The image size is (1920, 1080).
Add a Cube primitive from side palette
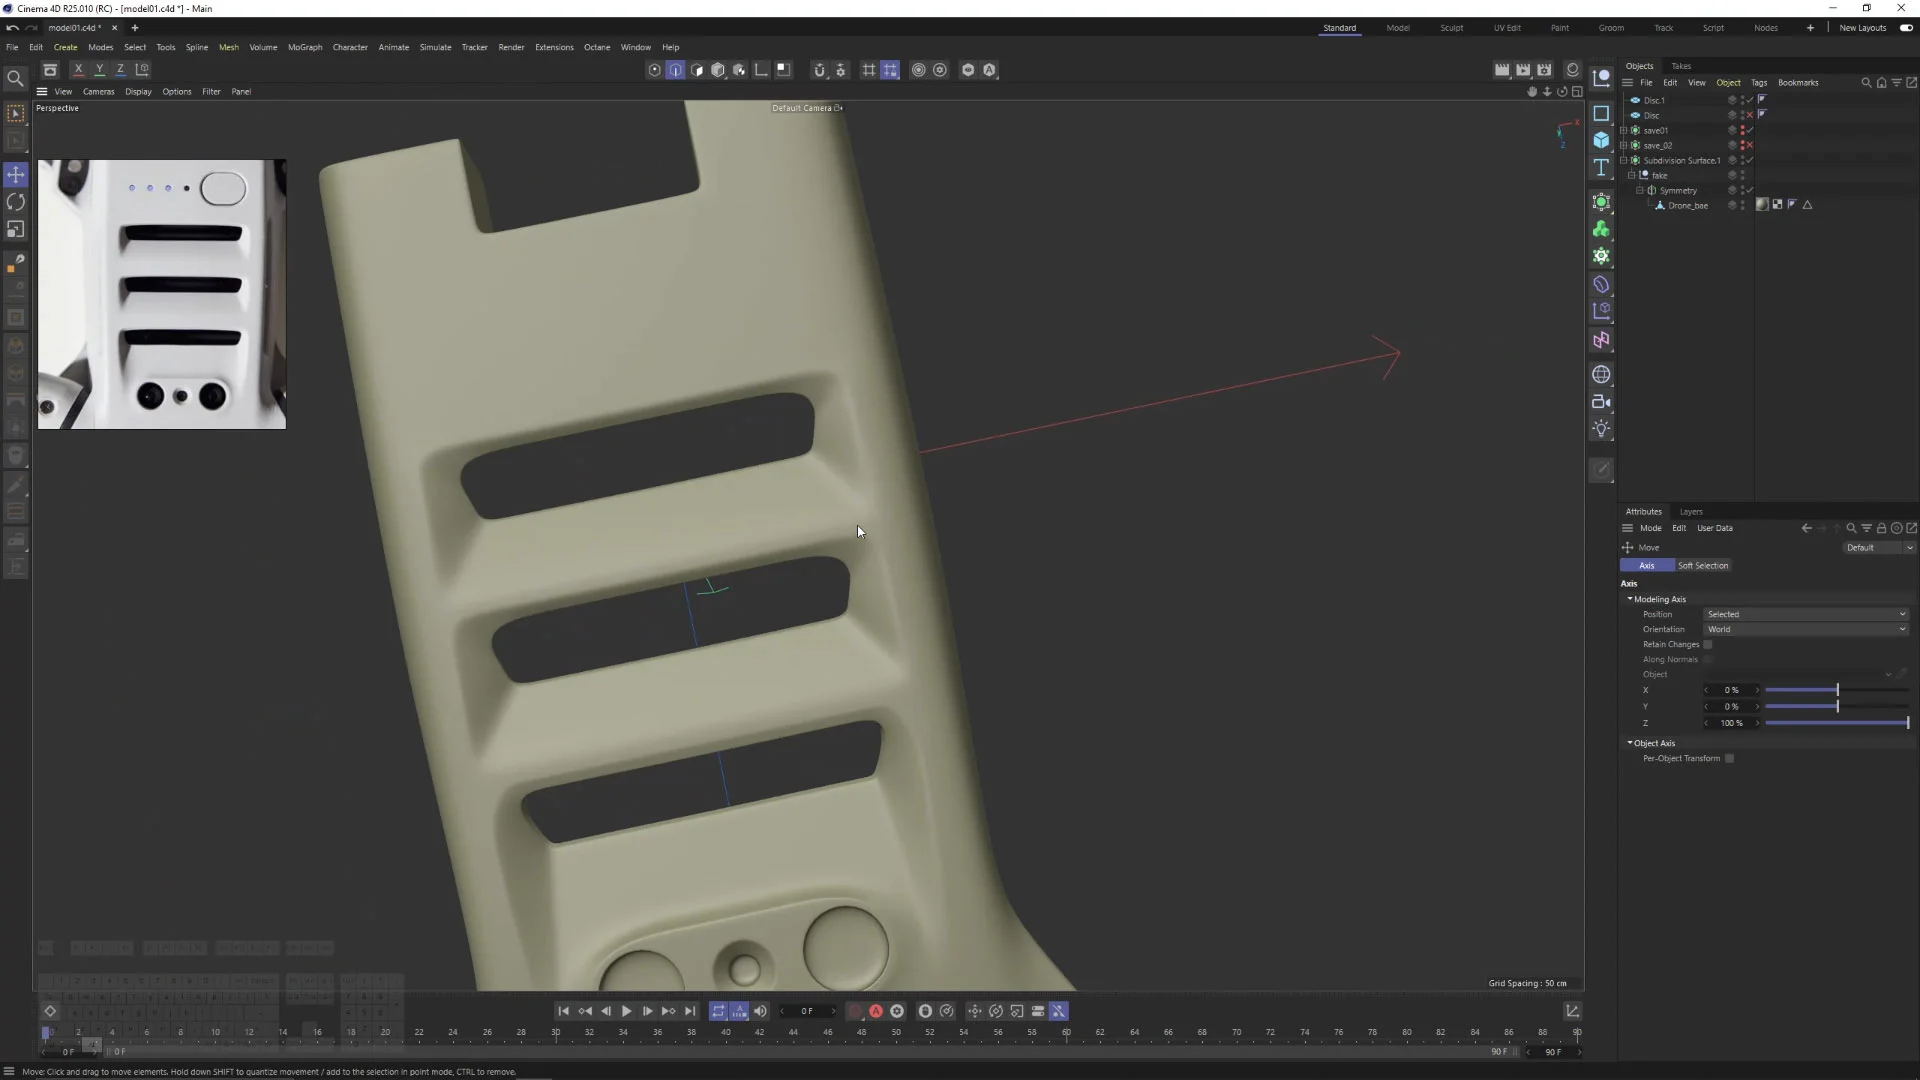tap(1601, 140)
